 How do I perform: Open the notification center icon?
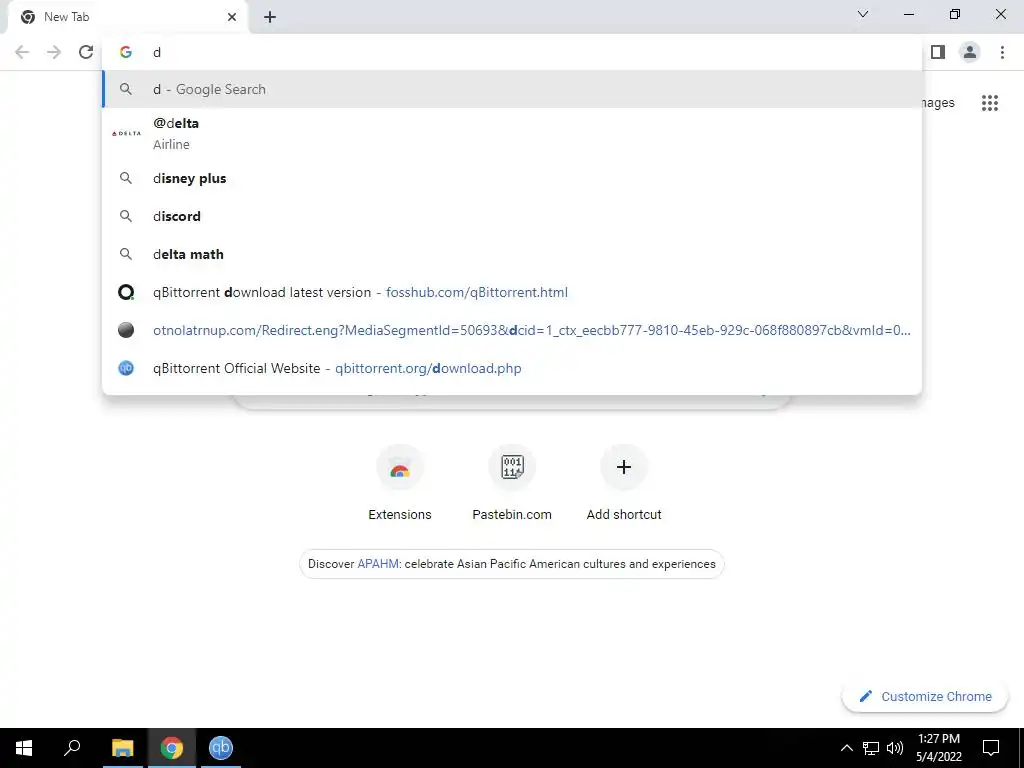(x=991, y=748)
